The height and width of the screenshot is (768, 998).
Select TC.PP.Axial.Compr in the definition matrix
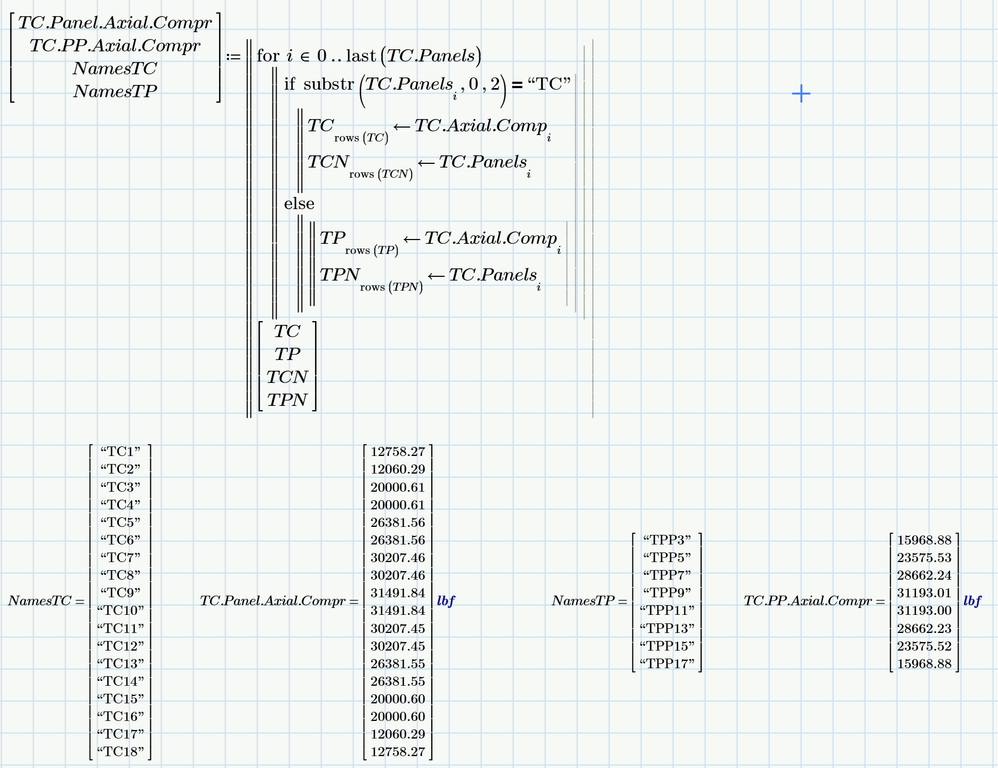pyautogui.click(x=115, y=46)
